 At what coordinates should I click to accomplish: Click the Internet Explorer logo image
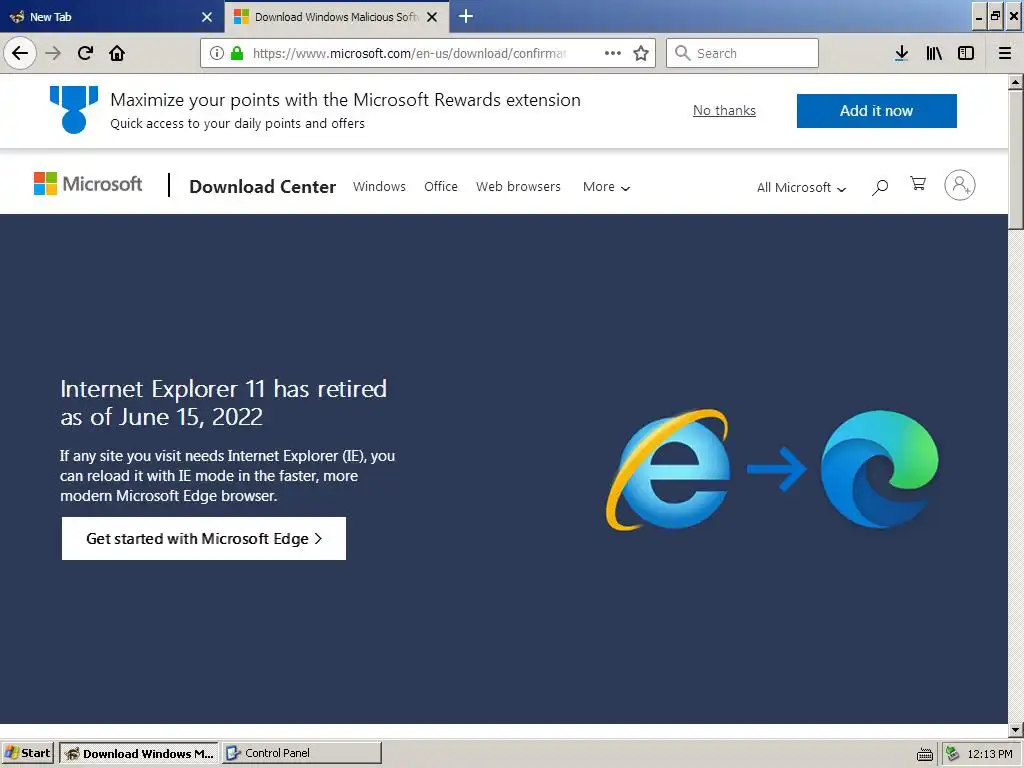point(668,469)
